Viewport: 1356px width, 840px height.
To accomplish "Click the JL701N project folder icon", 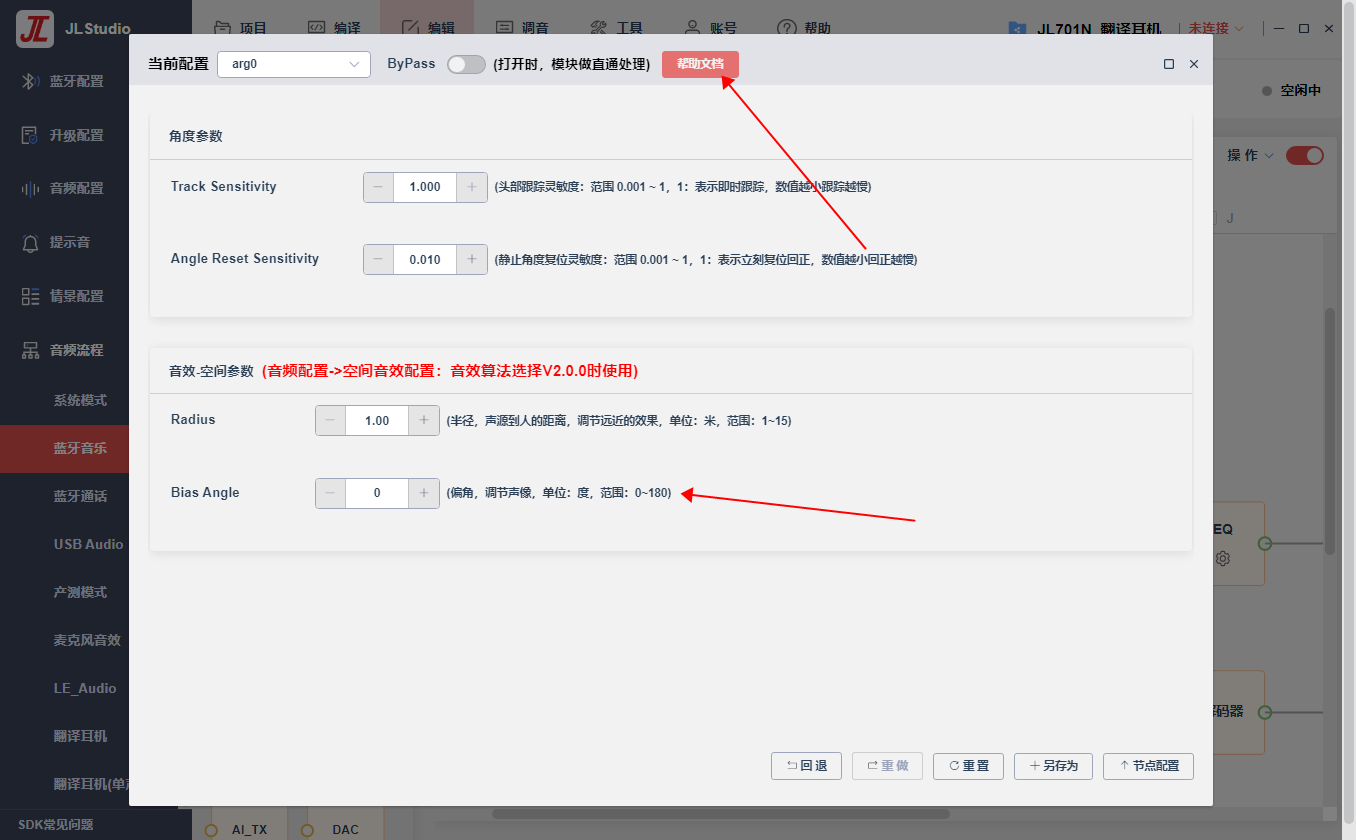I will coord(1017,29).
